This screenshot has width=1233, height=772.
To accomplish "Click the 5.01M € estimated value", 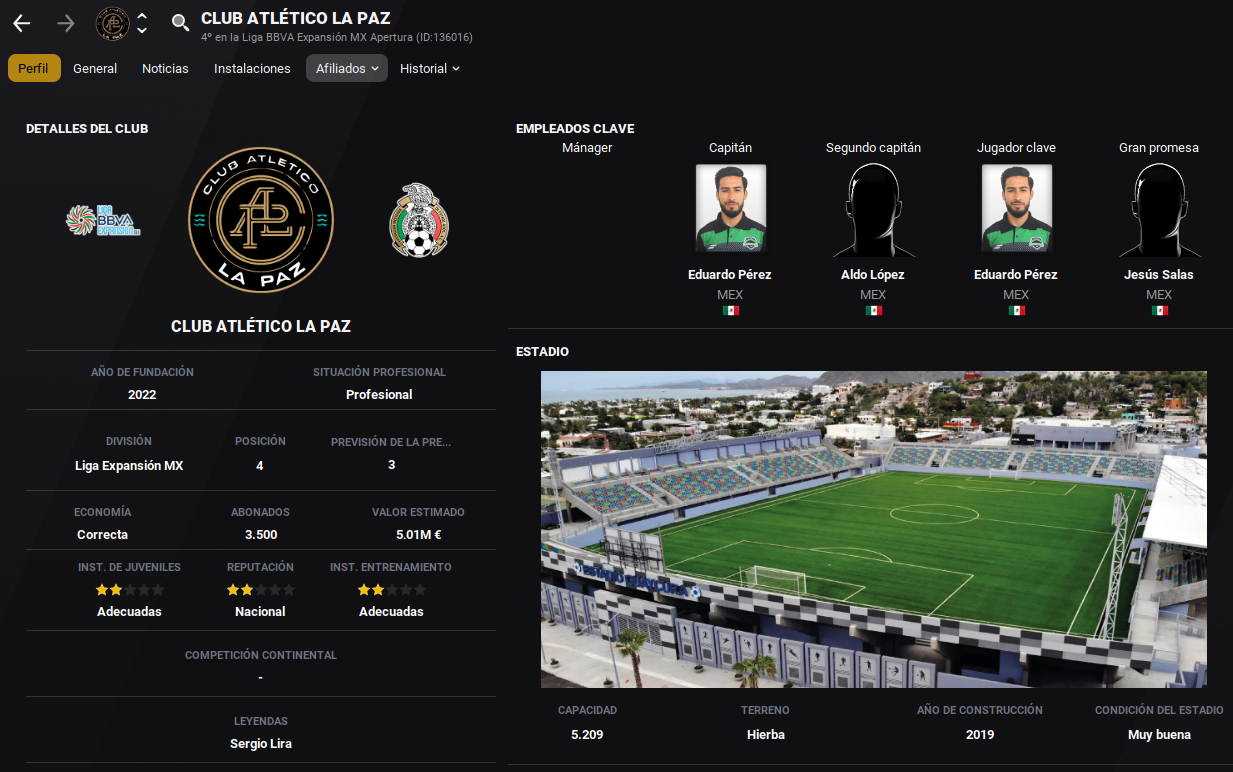I will pyautogui.click(x=418, y=534).
